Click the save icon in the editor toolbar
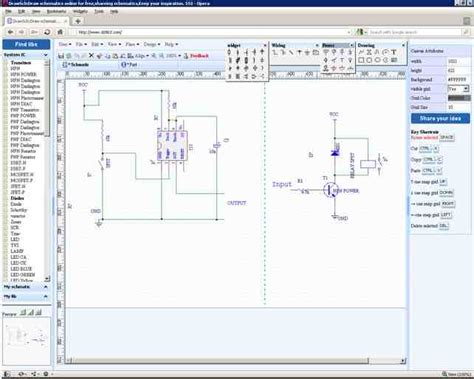 [61, 56]
